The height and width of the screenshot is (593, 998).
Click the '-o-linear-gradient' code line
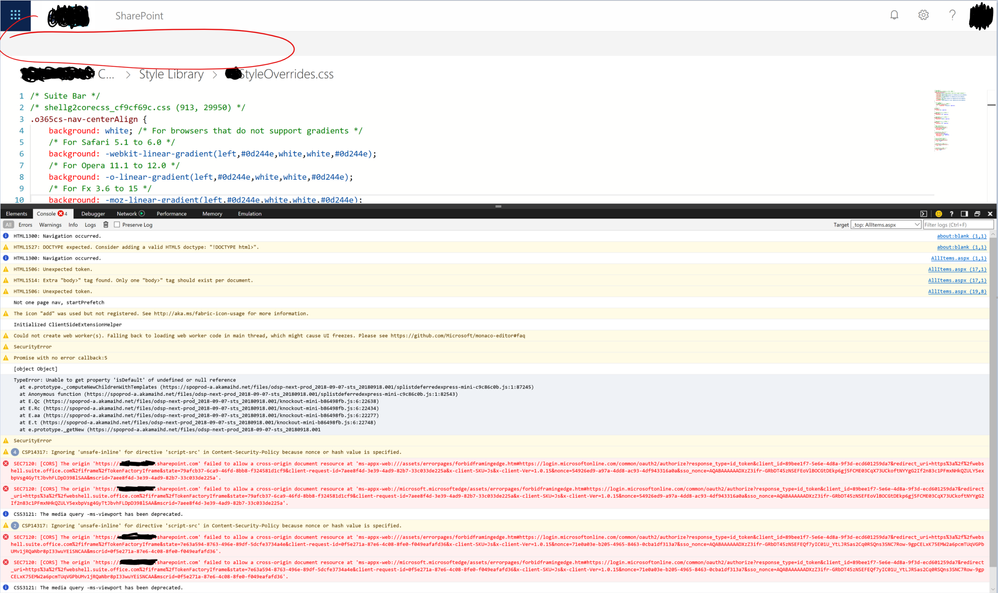(x=200, y=177)
